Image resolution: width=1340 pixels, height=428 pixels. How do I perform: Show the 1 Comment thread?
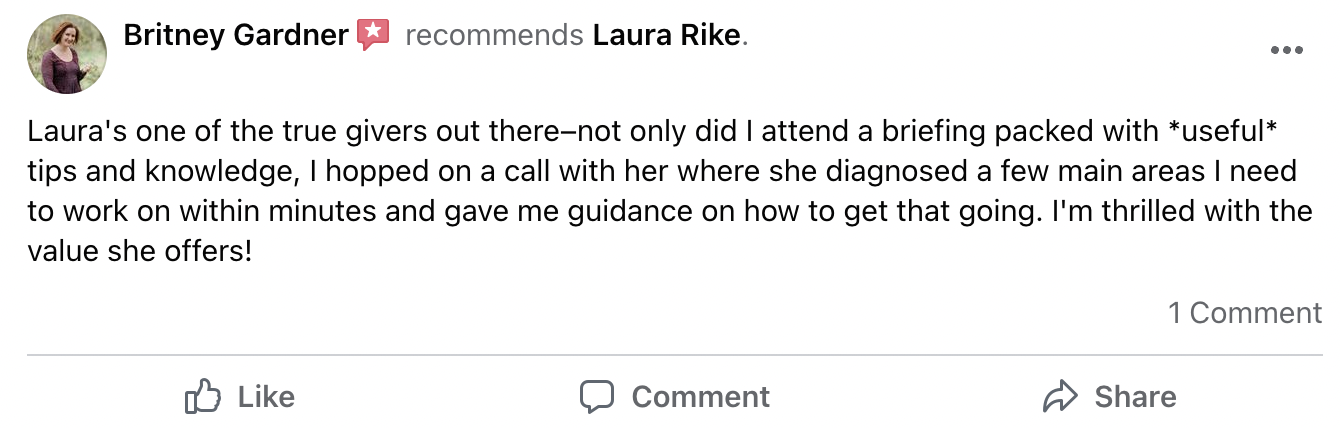coord(1245,313)
